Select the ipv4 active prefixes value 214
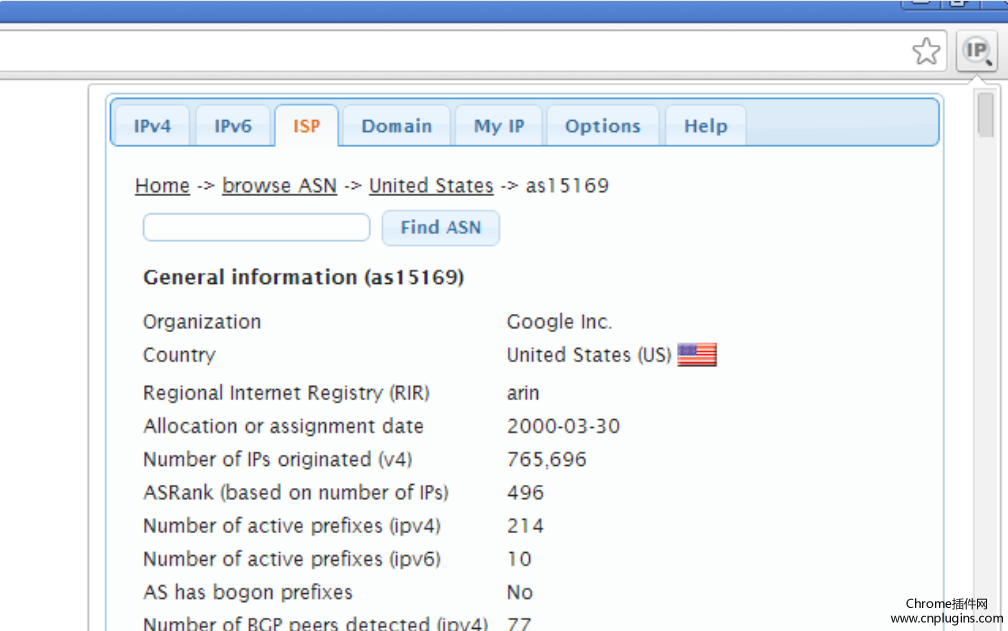The width and height of the screenshot is (1008, 631). point(525,526)
